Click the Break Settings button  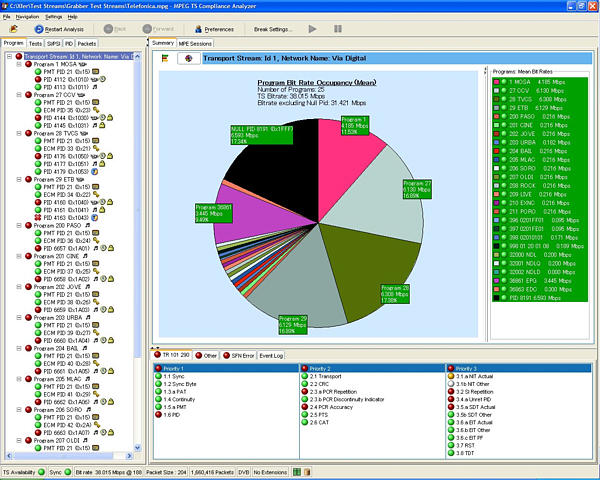coord(273,29)
